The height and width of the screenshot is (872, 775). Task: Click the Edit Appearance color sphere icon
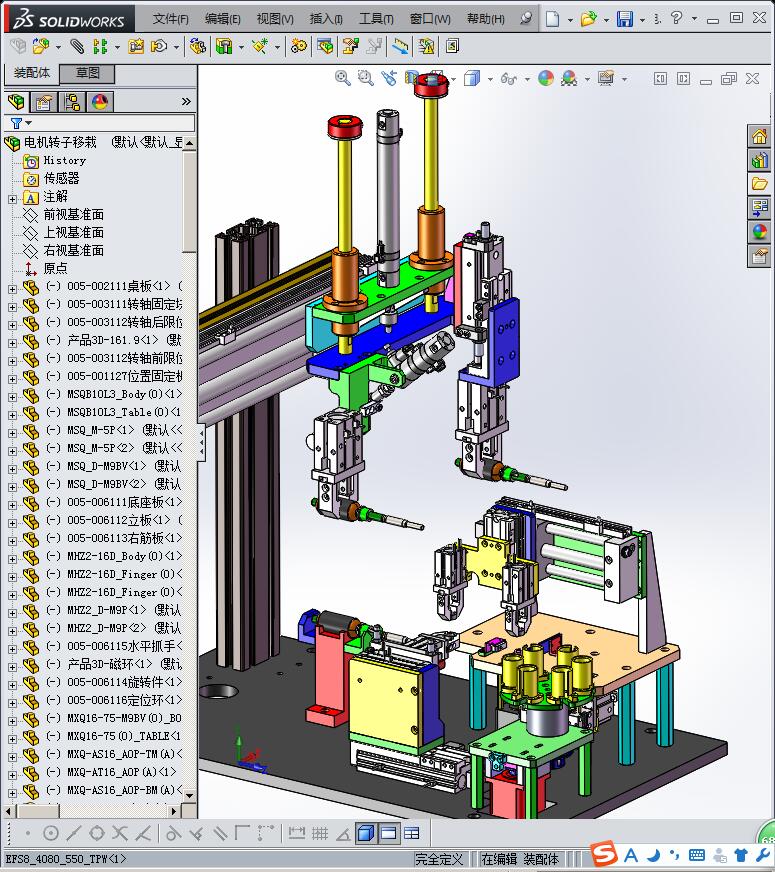(x=546, y=78)
